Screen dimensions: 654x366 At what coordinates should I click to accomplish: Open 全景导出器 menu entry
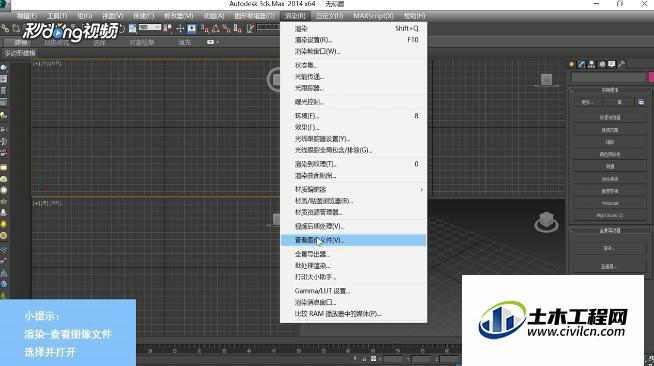(353, 254)
